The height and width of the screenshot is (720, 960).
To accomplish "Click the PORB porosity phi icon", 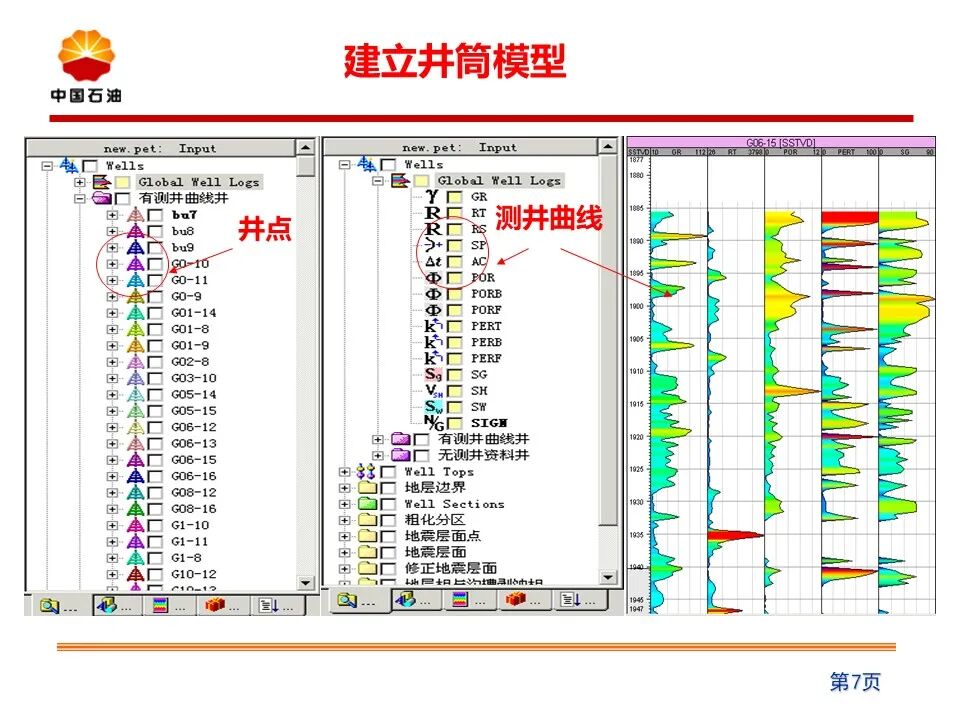I will click(x=433, y=294).
